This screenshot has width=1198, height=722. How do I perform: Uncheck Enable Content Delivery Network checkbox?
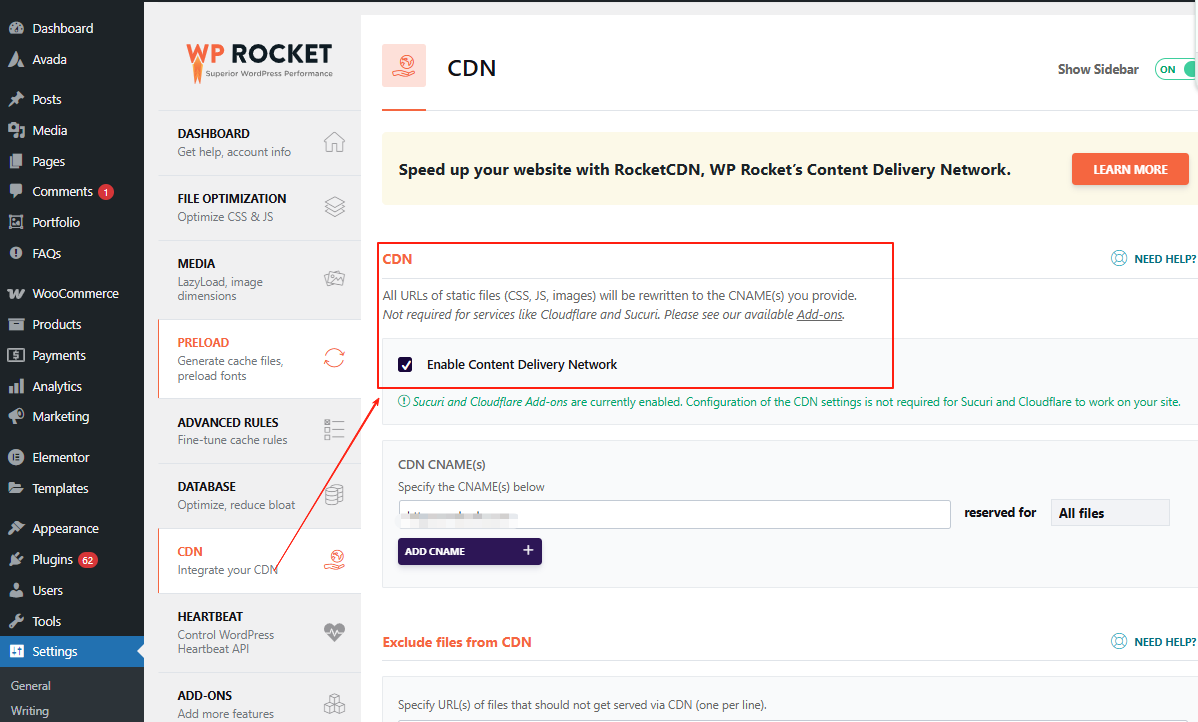tap(405, 365)
